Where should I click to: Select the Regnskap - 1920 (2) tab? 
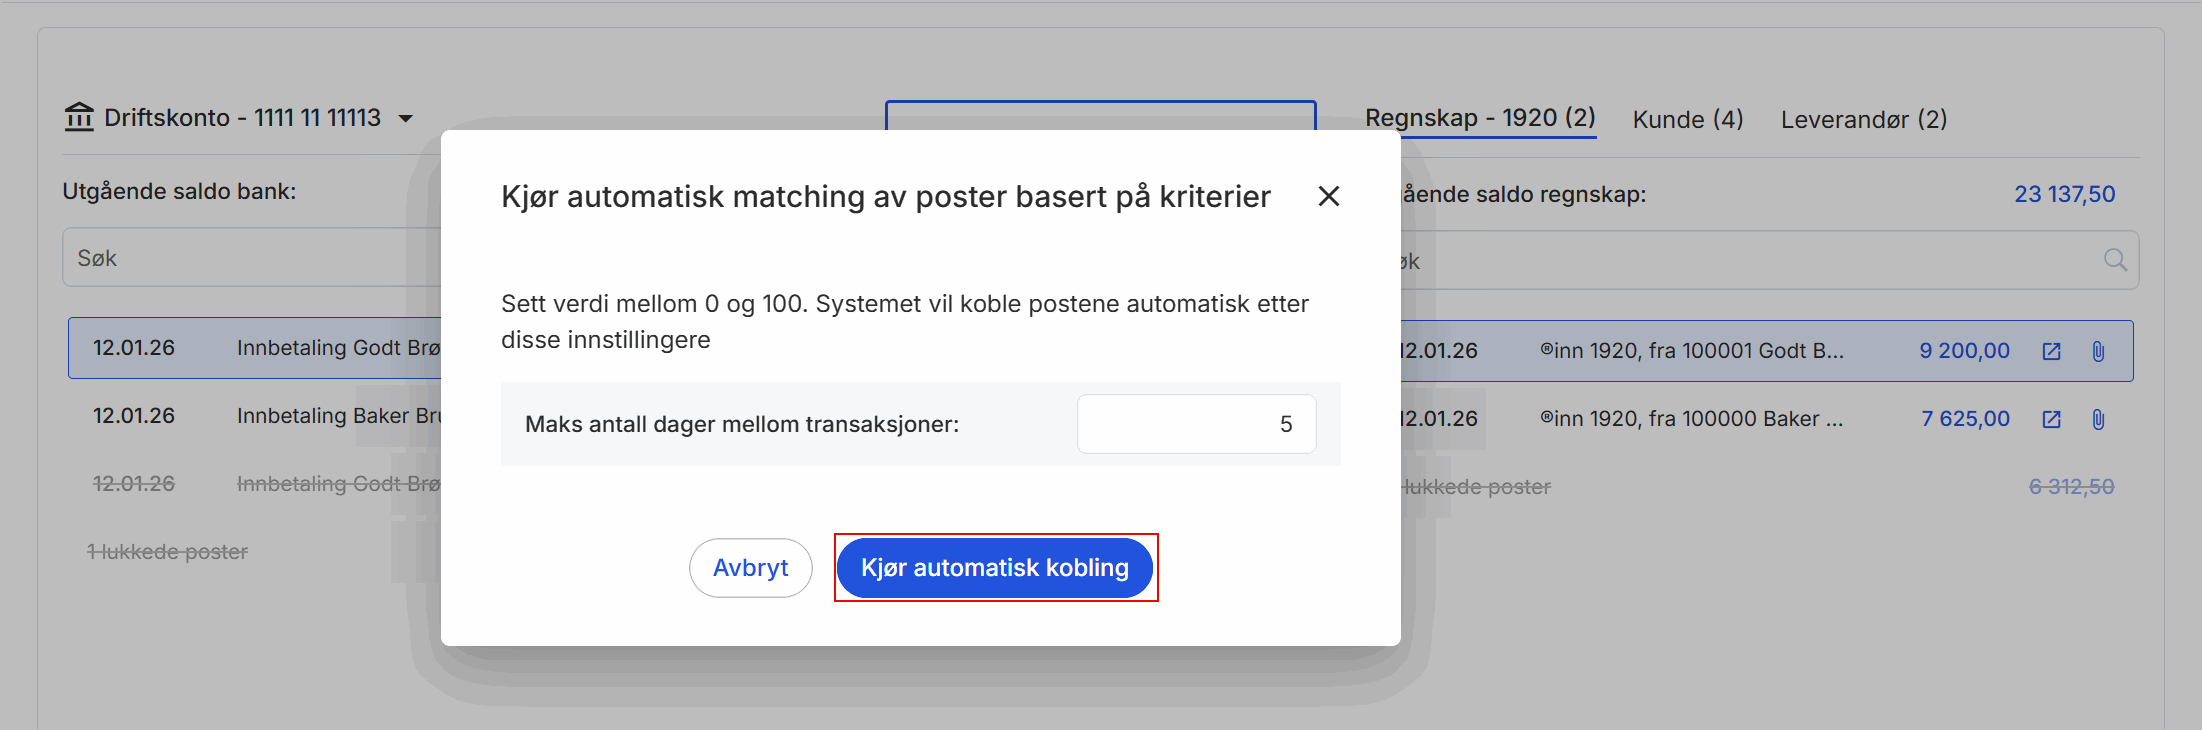[x=1479, y=118]
